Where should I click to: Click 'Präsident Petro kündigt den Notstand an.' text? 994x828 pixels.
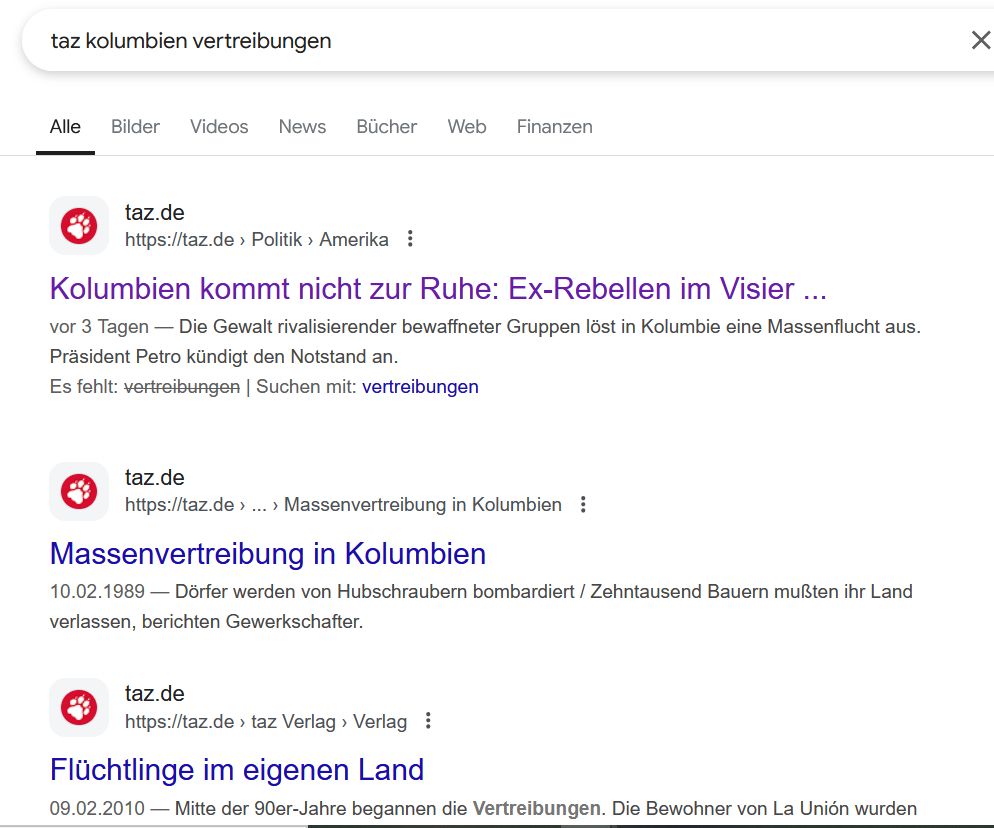[224, 356]
